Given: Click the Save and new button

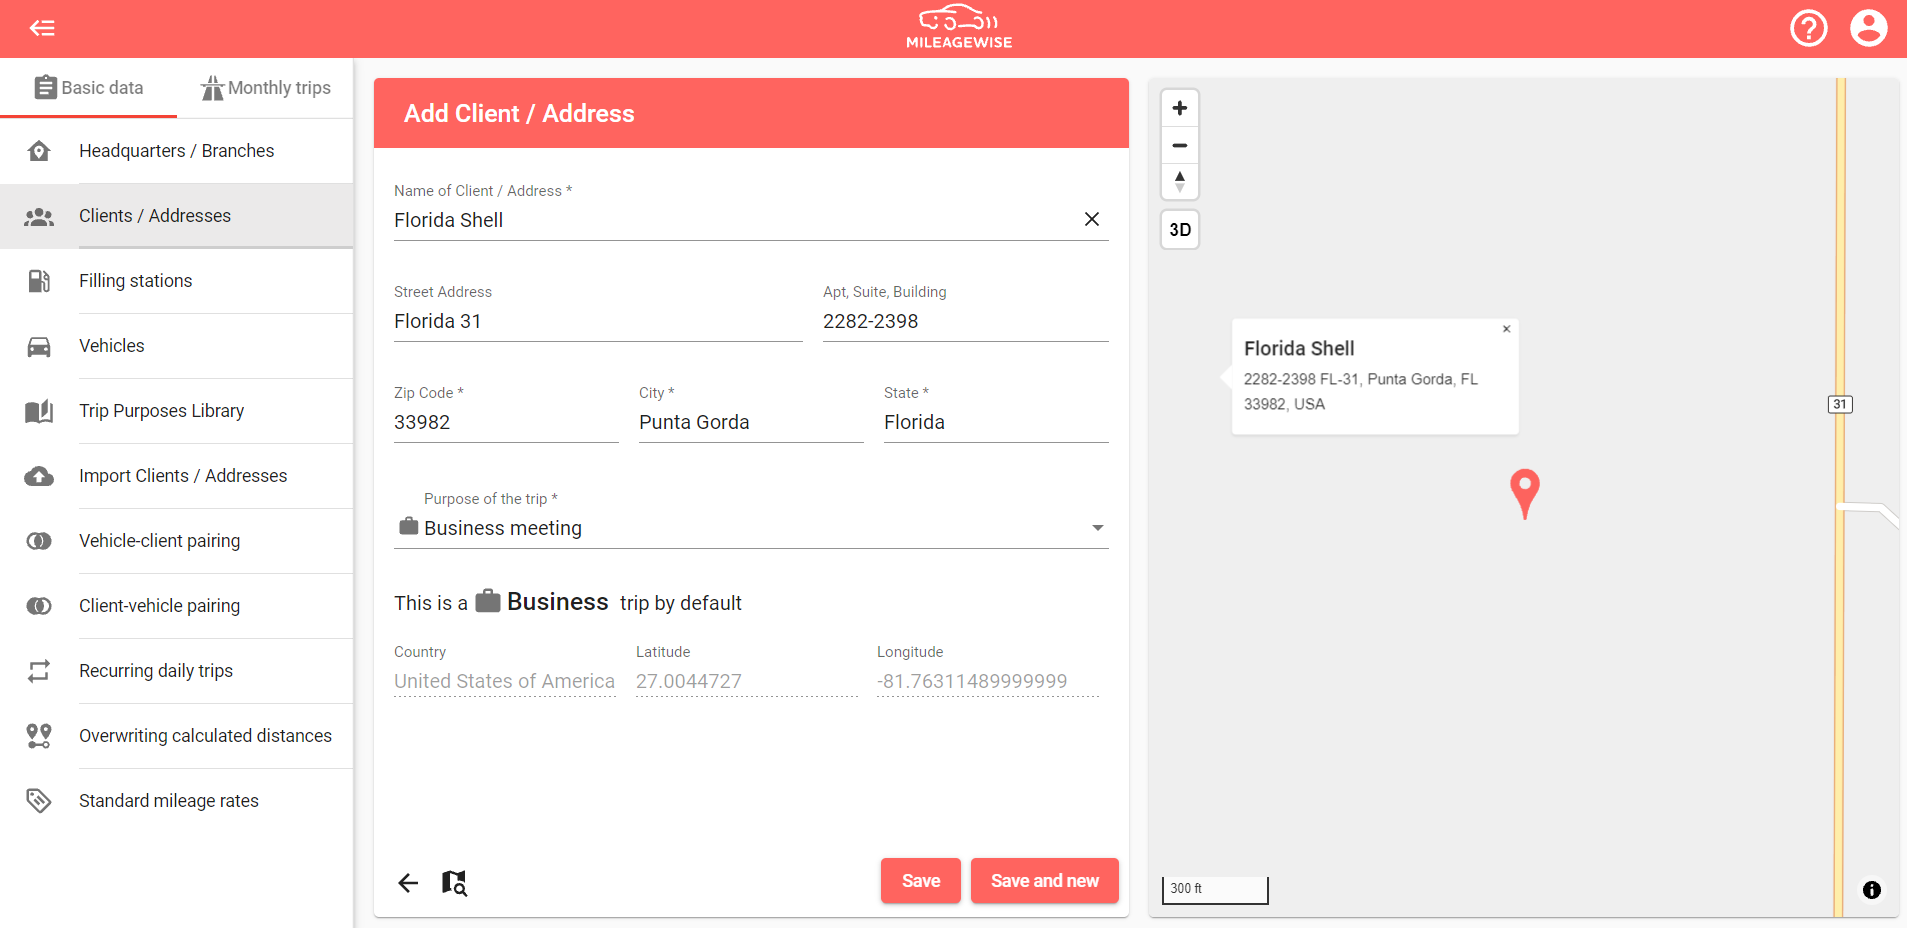Looking at the screenshot, I should coord(1044,881).
